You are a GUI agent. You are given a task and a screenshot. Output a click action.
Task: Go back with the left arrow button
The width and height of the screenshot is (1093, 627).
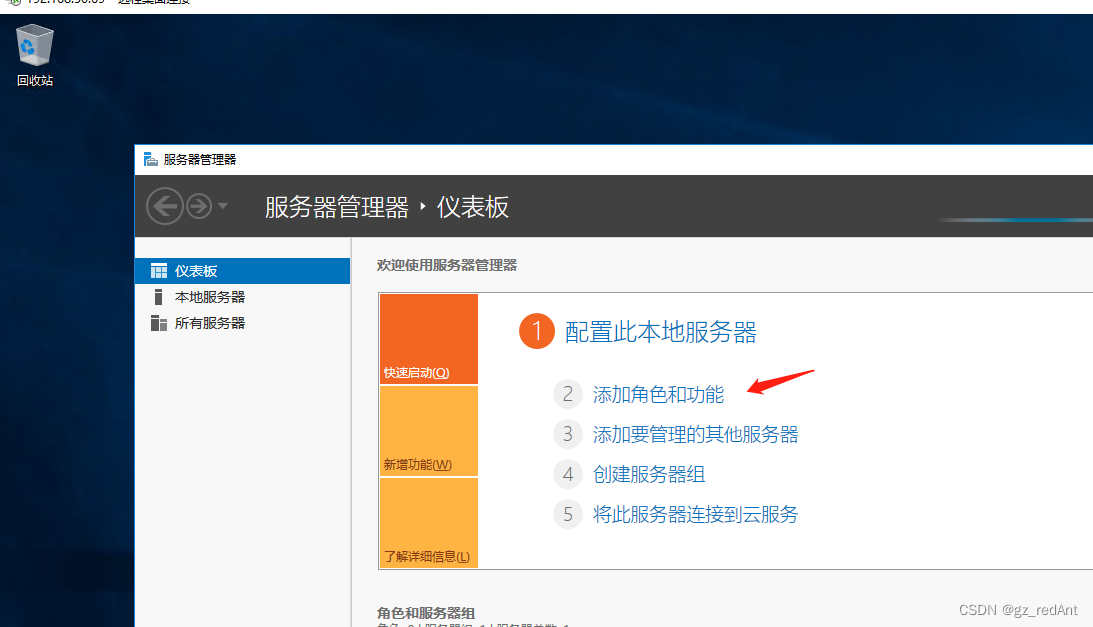(x=165, y=206)
